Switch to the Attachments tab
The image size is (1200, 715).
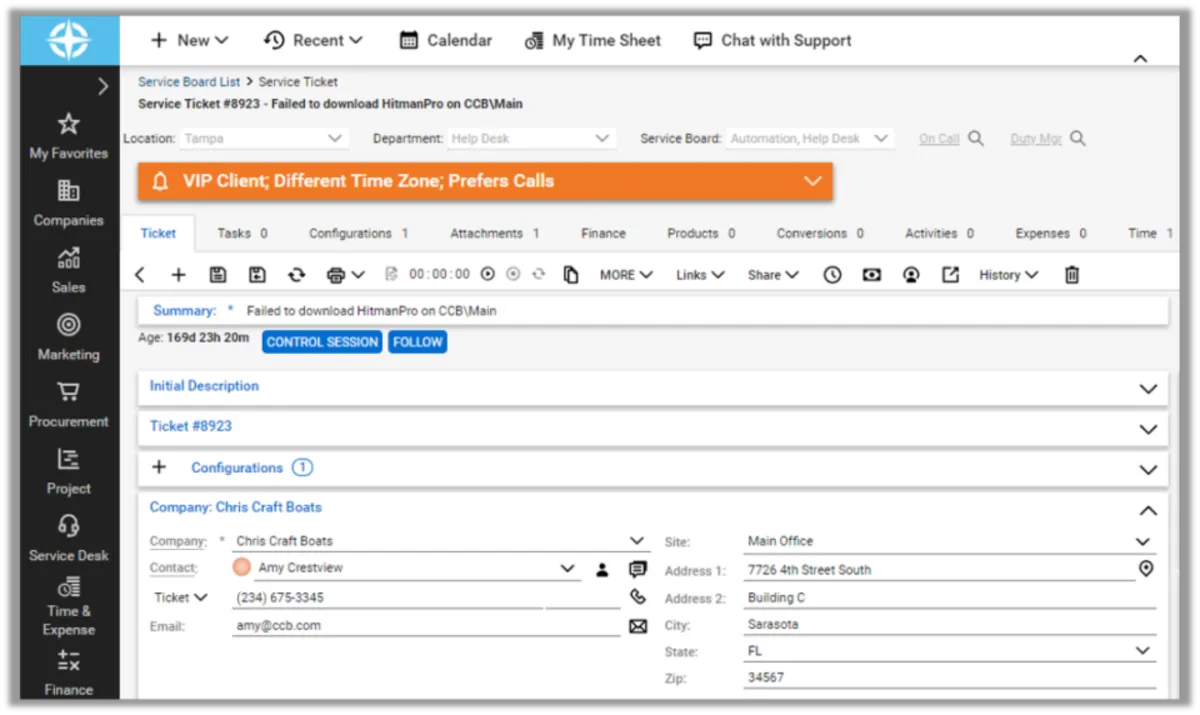tap(494, 233)
